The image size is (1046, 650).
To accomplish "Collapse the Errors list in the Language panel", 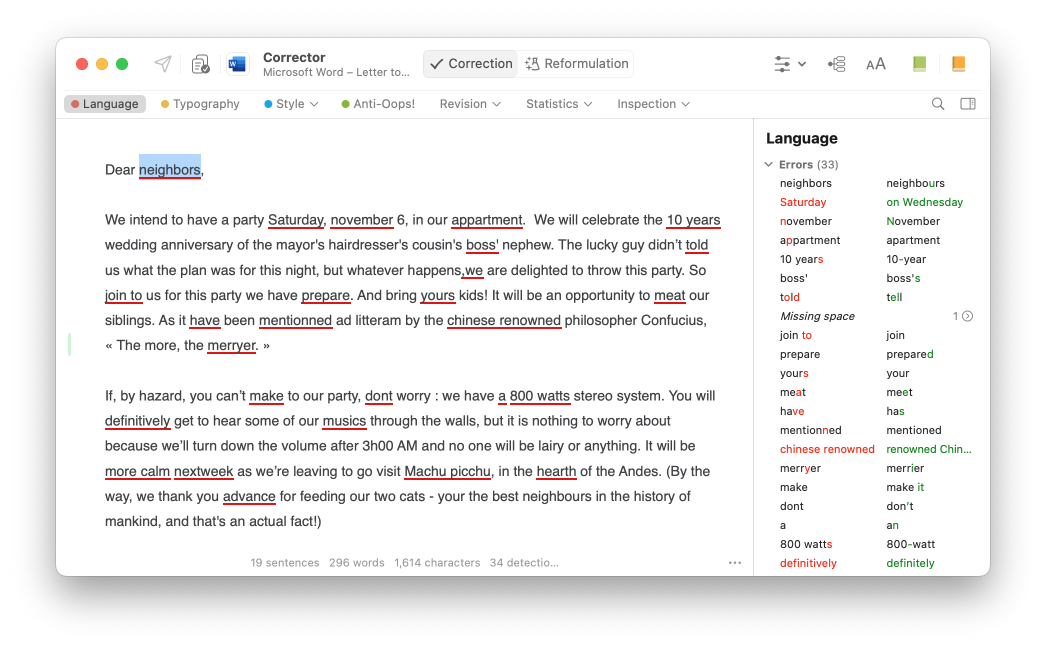I will (x=769, y=165).
